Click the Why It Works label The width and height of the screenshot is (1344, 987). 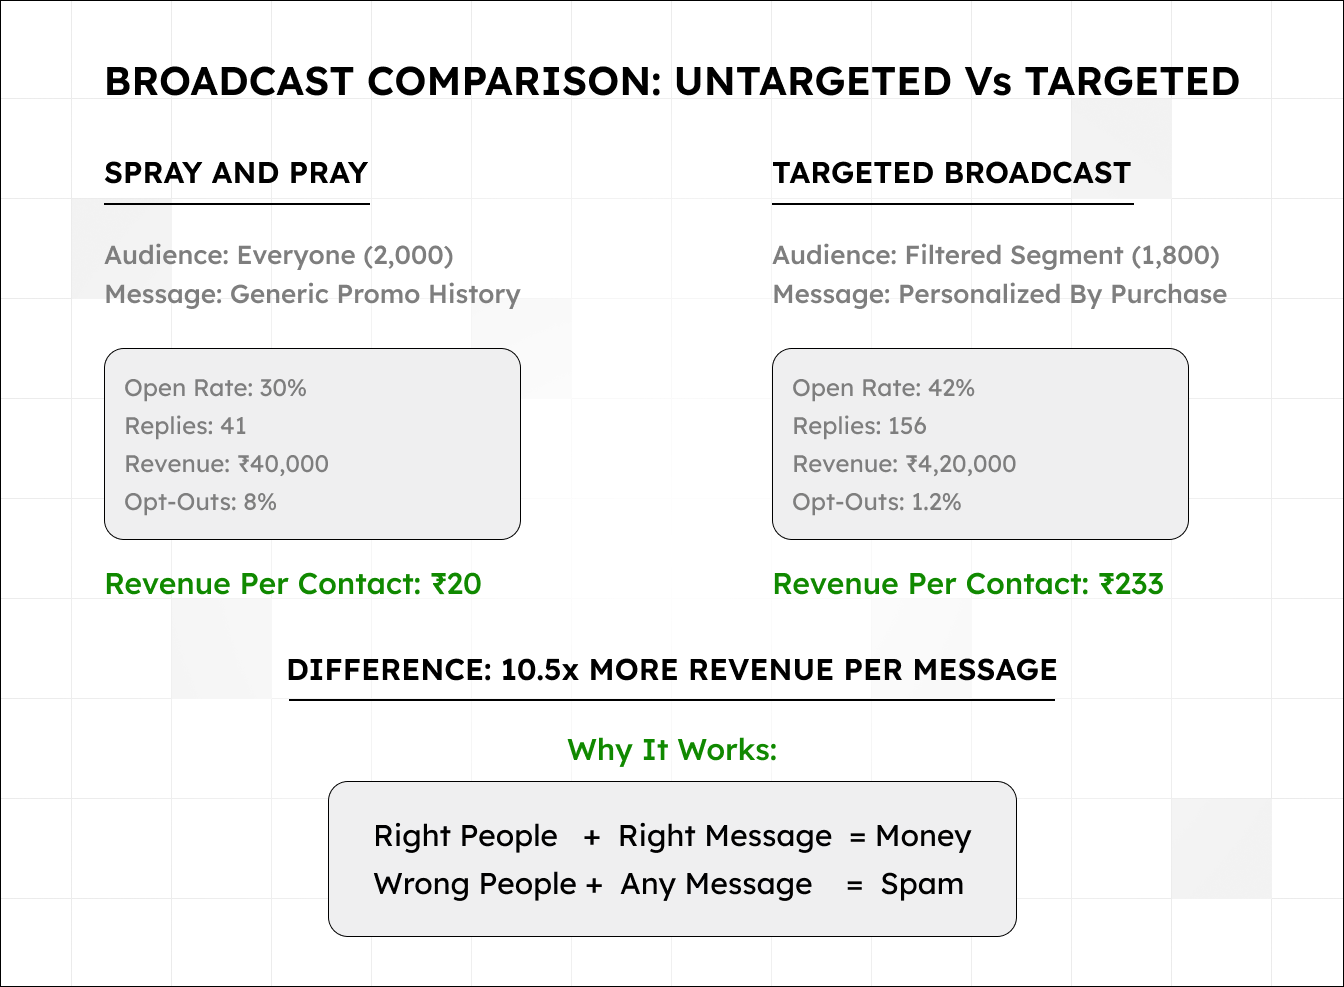pos(672,750)
